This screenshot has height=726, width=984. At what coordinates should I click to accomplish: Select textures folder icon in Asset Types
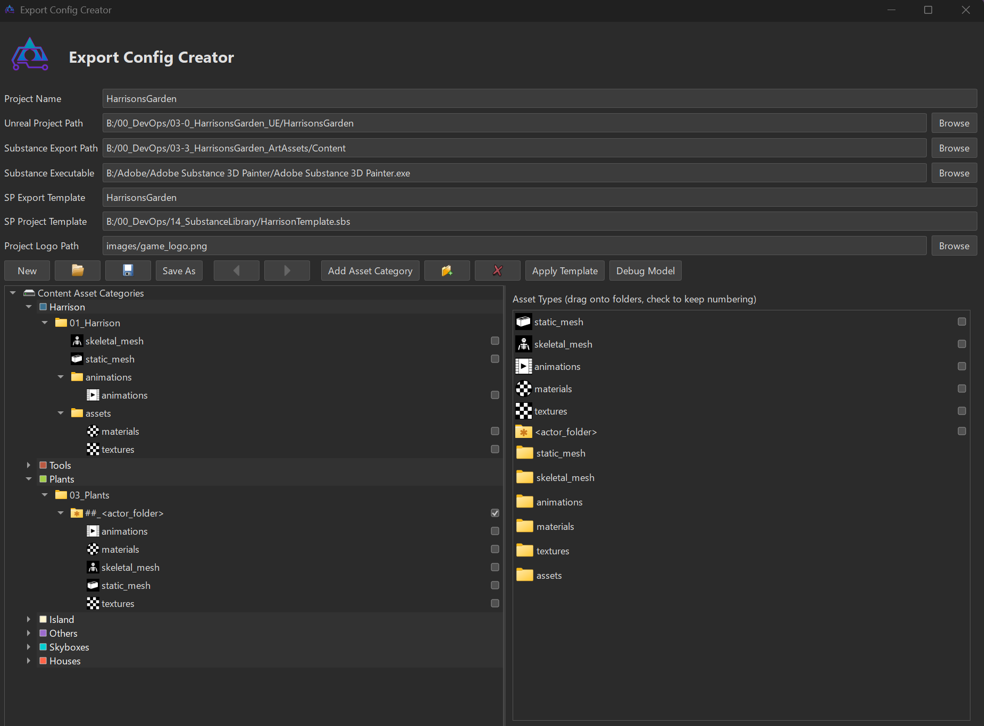pos(525,551)
